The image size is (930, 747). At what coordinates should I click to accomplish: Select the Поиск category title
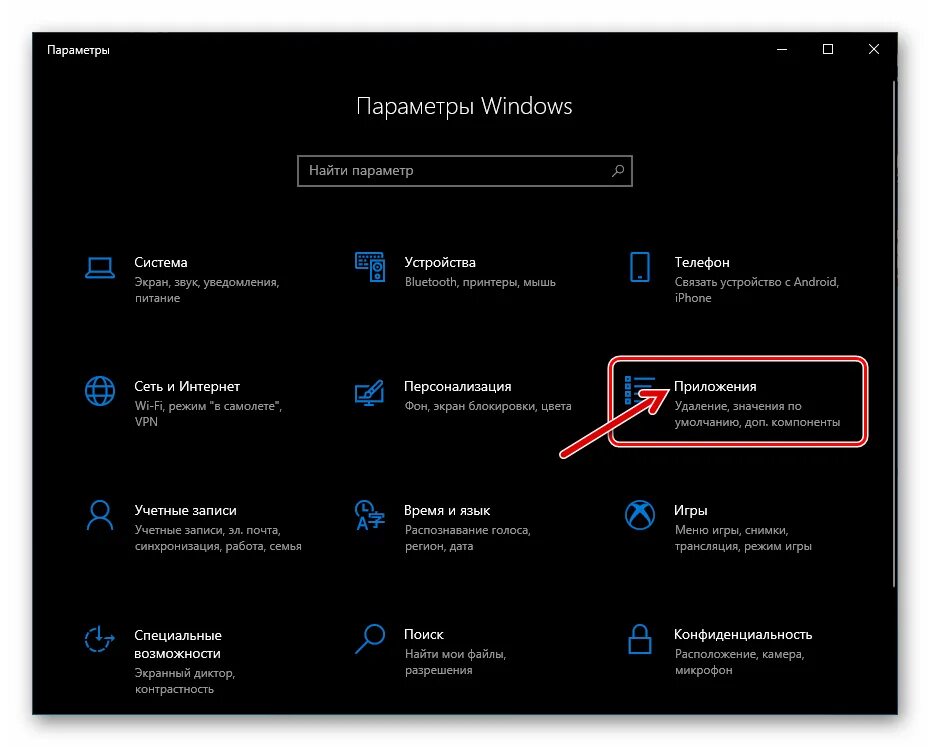click(x=423, y=634)
